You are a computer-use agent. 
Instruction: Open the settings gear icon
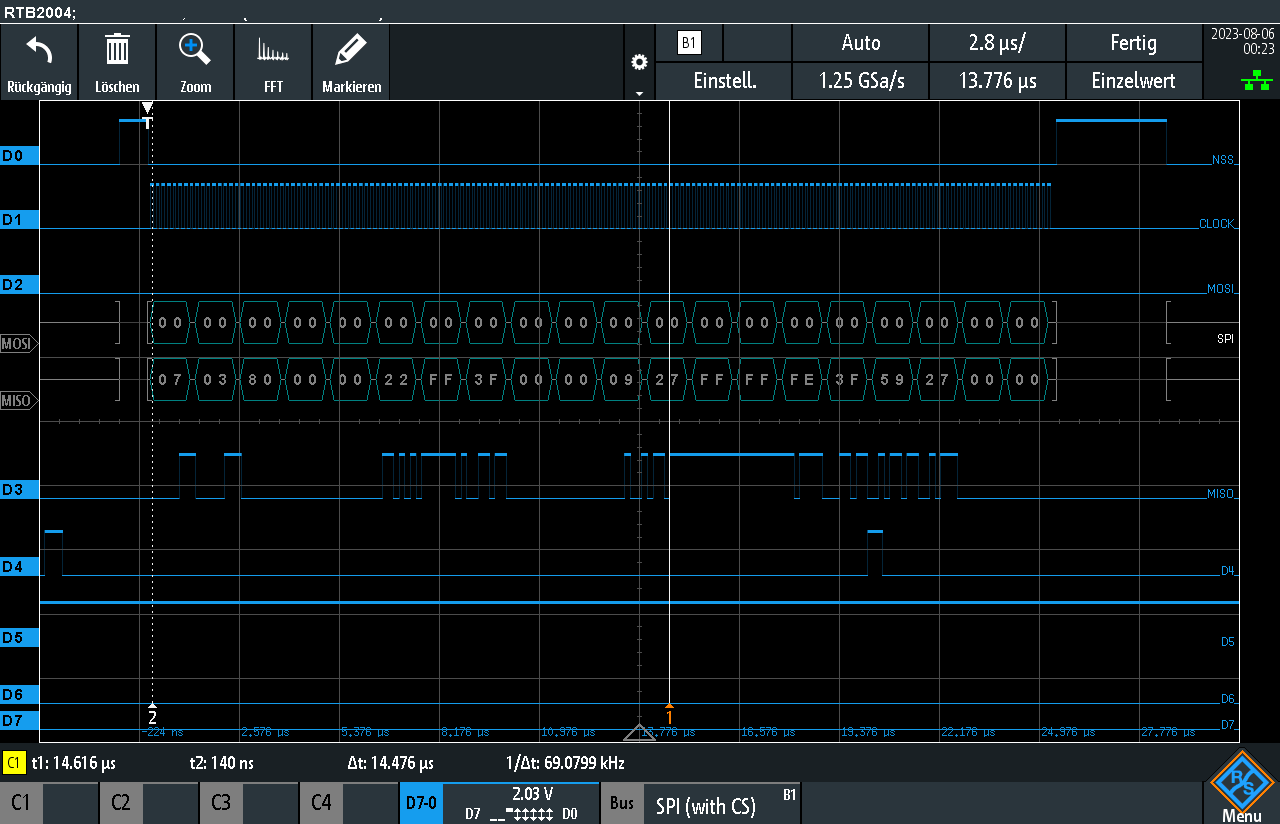pyautogui.click(x=639, y=62)
